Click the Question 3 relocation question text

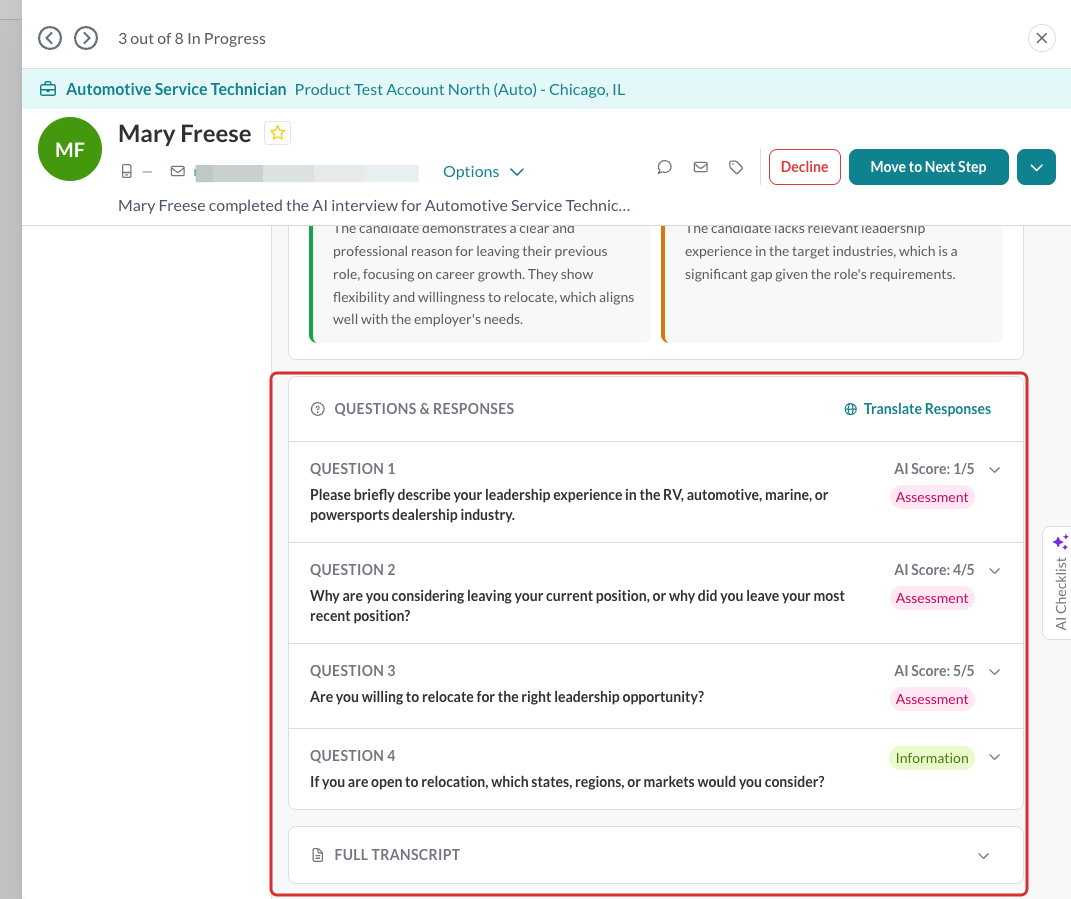[x=507, y=697]
